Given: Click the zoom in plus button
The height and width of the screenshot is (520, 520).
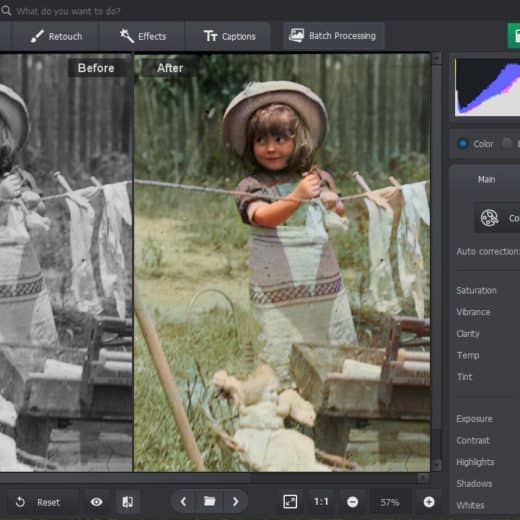Looking at the screenshot, I should click(x=429, y=502).
